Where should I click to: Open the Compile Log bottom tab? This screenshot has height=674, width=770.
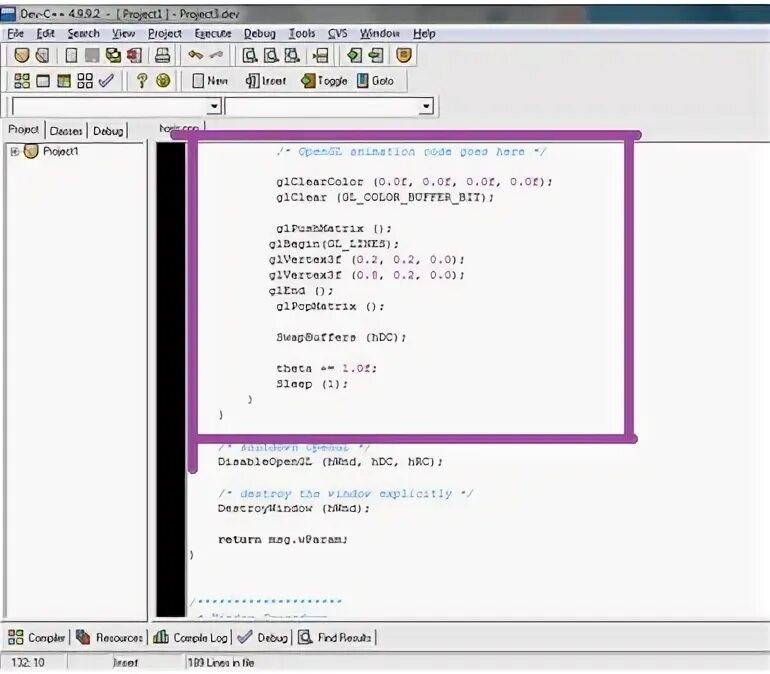[191, 637]
